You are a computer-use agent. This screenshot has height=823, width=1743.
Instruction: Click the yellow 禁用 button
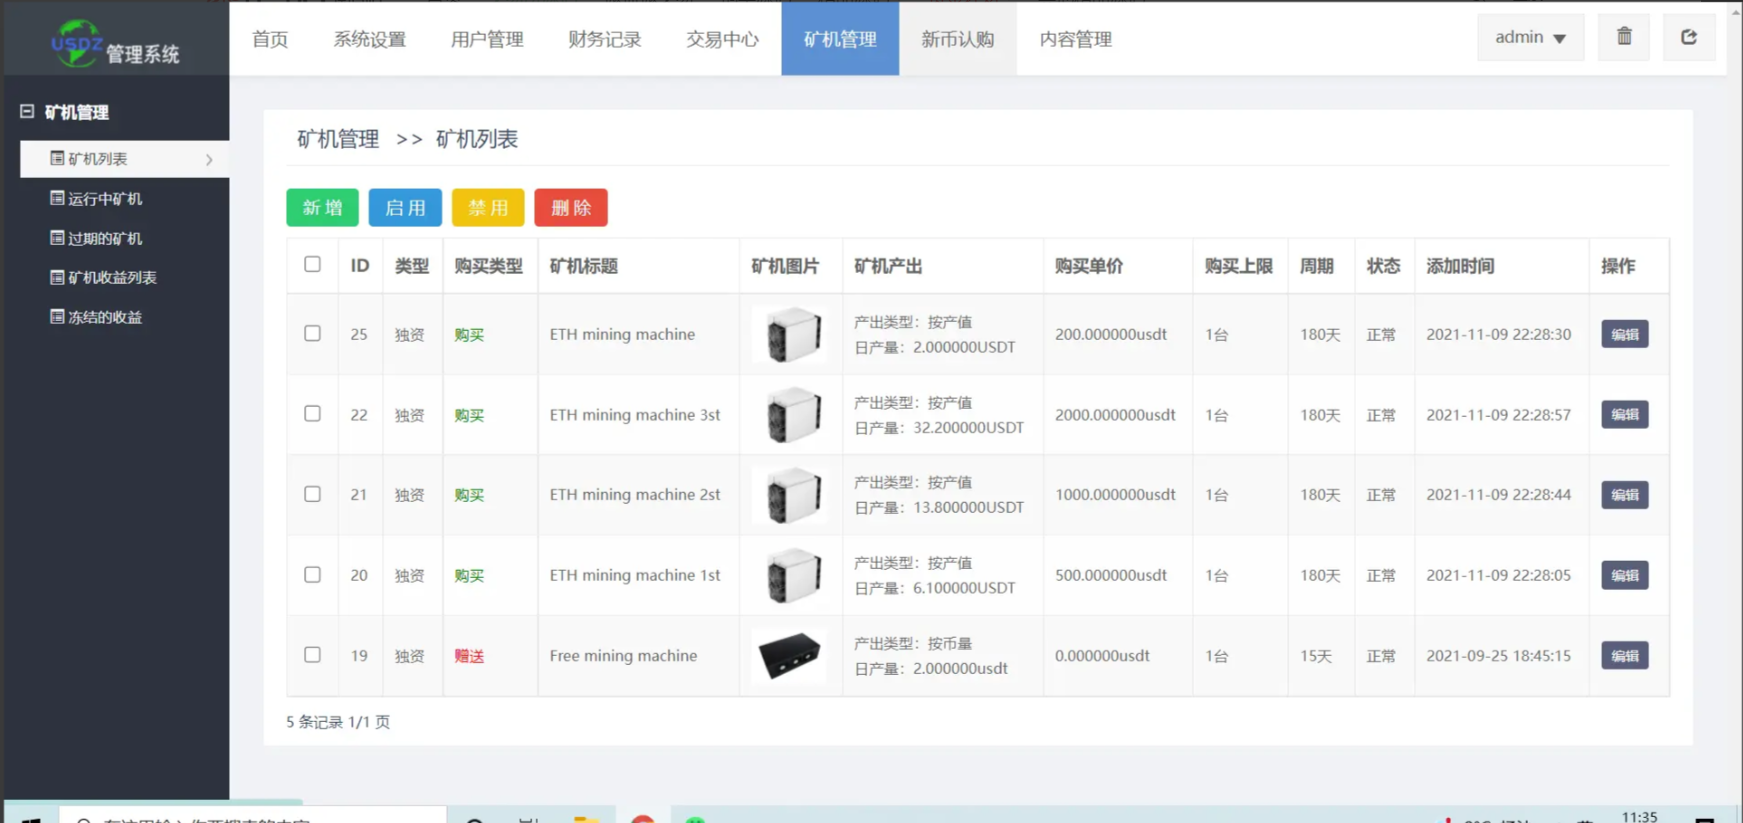[488, 208]
